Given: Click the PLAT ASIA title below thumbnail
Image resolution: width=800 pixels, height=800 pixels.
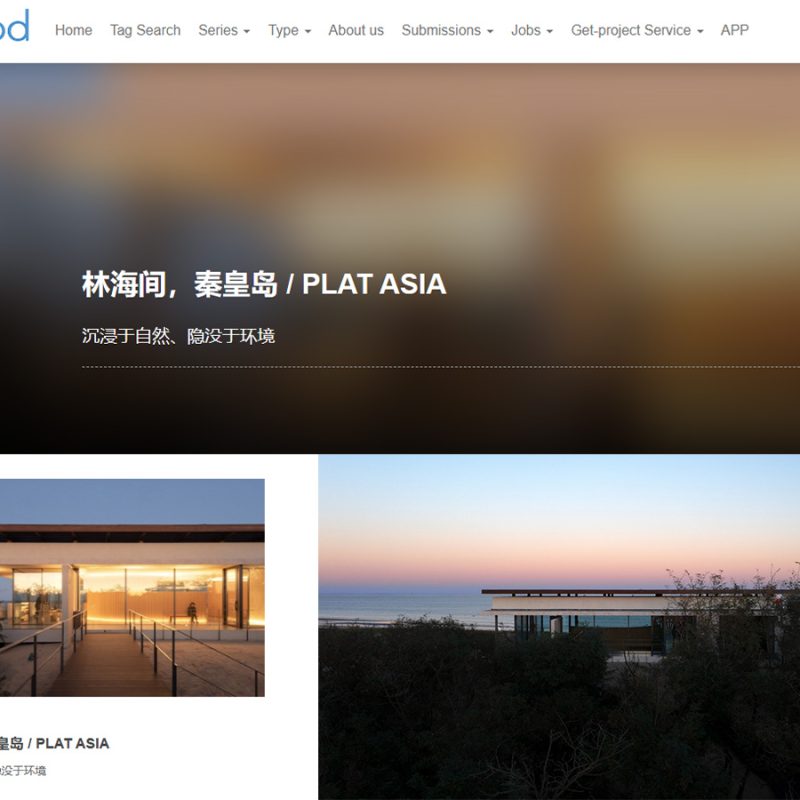Looking at the screenshot, I should point(55,743).
